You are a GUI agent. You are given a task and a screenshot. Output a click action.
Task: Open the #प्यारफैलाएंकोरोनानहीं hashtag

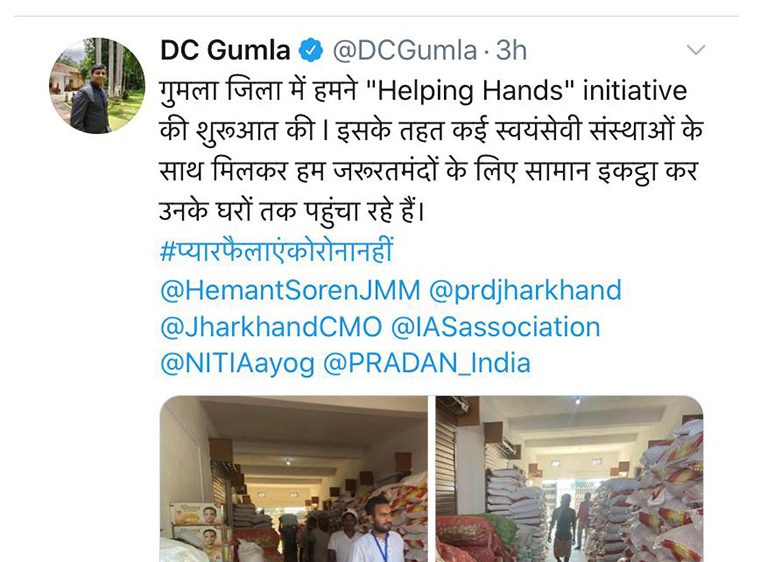point(277,250)
